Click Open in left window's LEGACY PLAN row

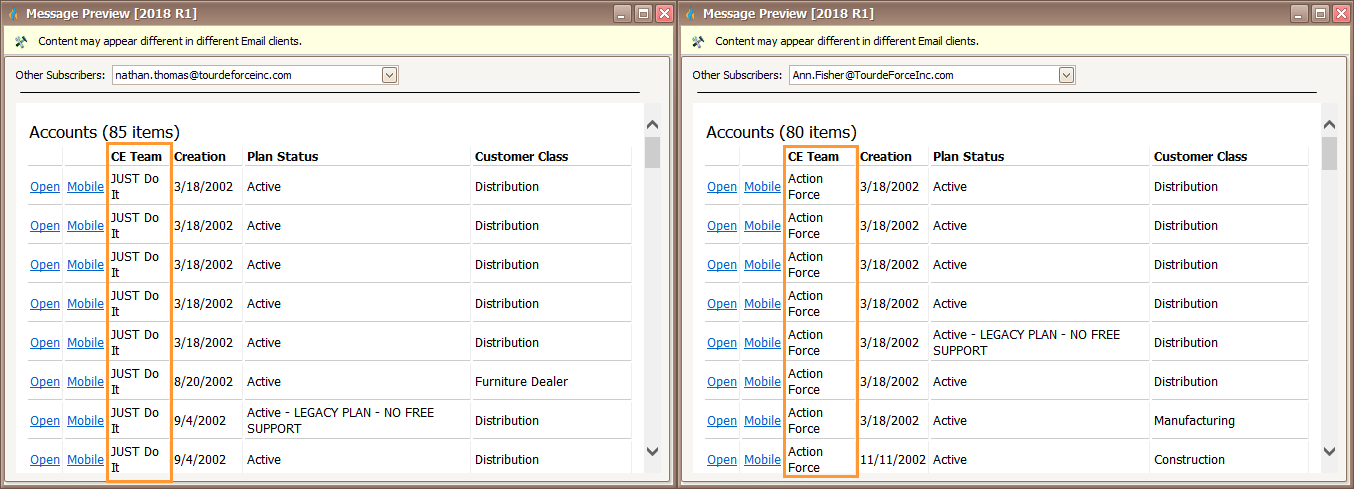45,420
